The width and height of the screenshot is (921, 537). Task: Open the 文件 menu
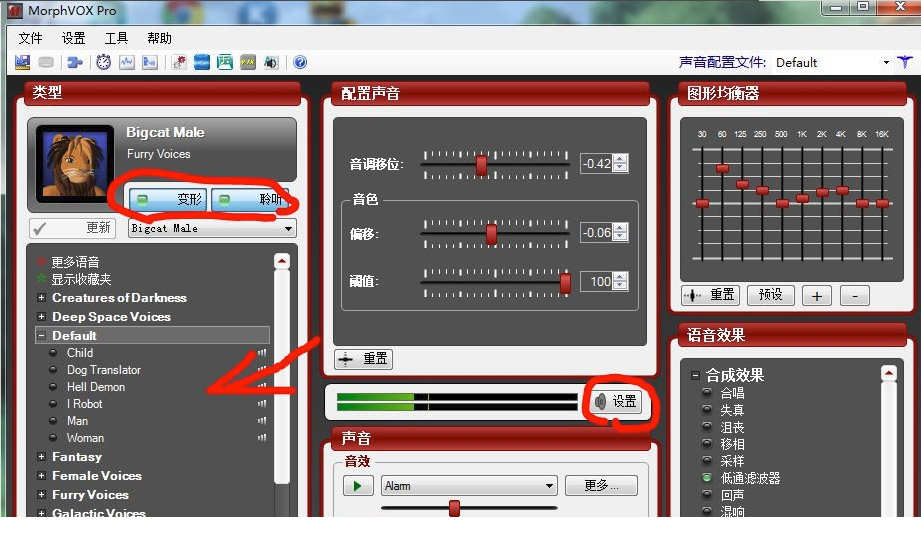[x=30, y=38]
